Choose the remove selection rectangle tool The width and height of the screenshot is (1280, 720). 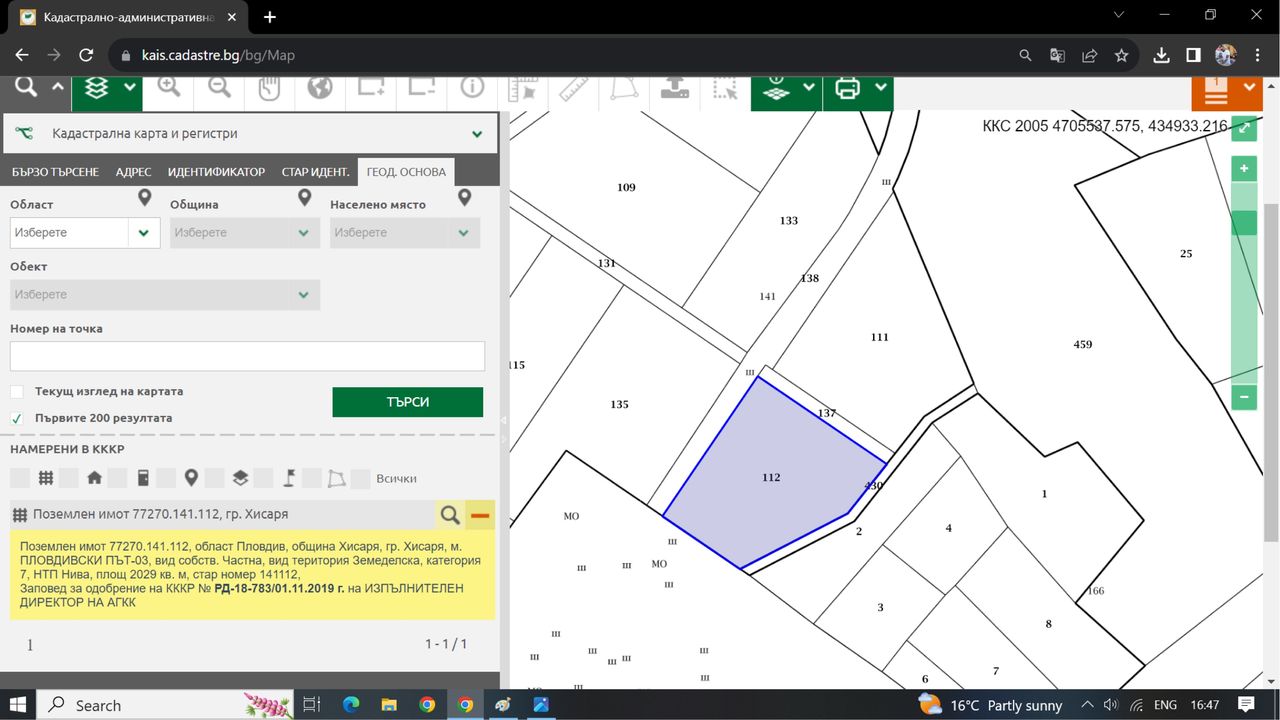pyautogui.click(x=421, y=88)
